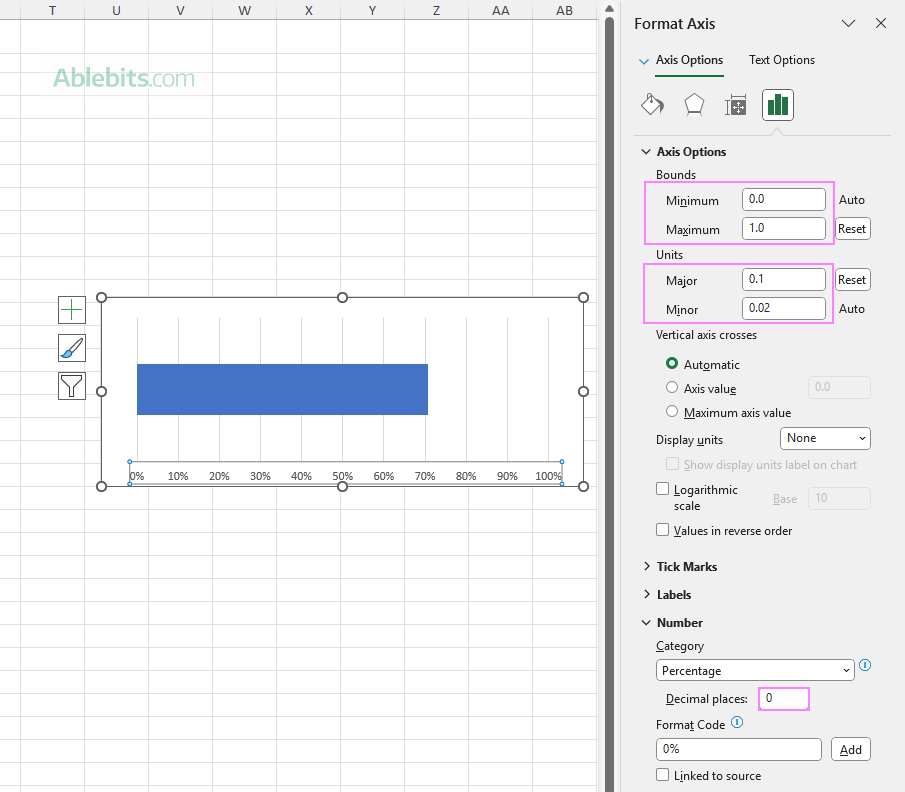This screenshot has width=905, height=792.
Task: Open the Chart Elements plus button
Action: click(71, 310)
